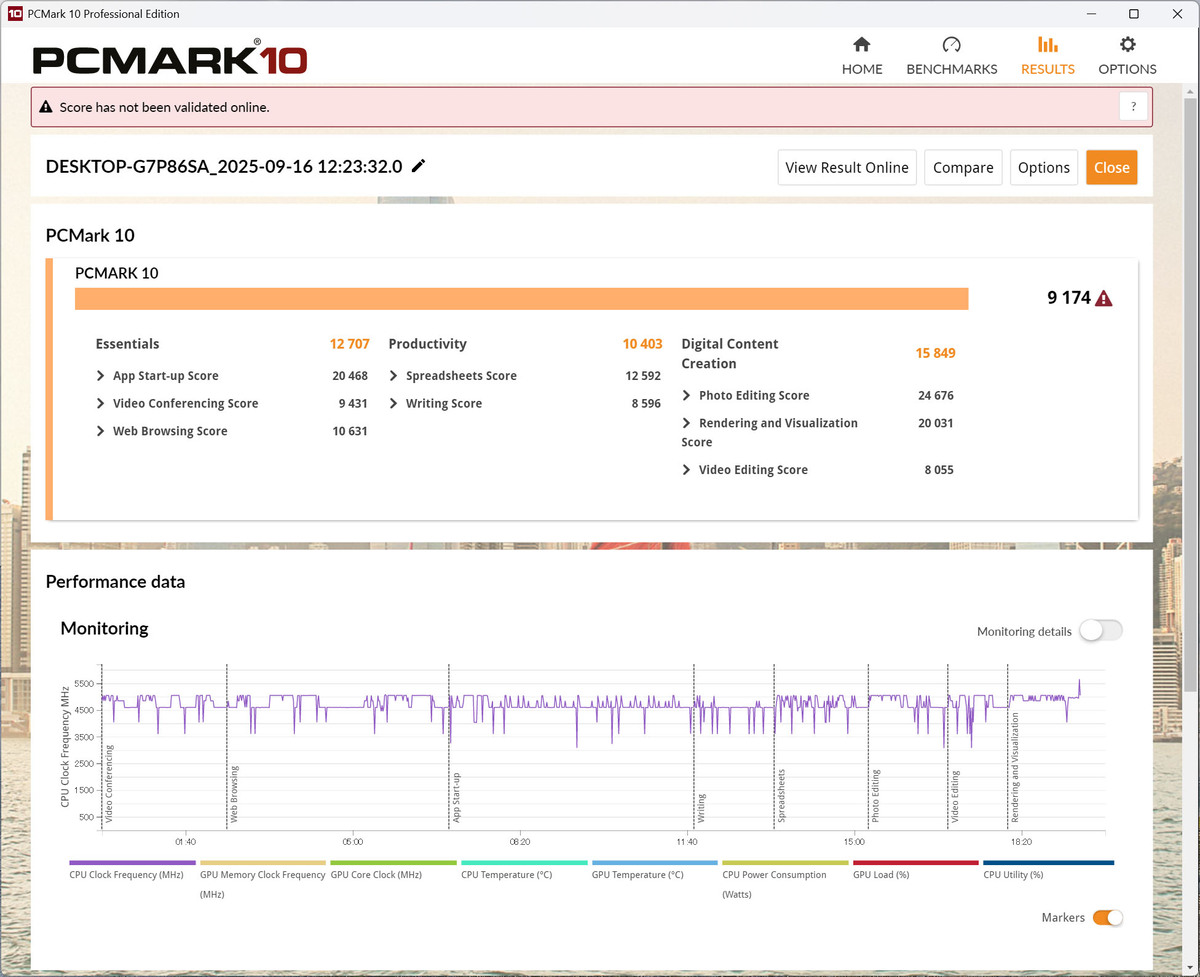
Task: Close the result with orange Close button
Action: [1111, 168]
